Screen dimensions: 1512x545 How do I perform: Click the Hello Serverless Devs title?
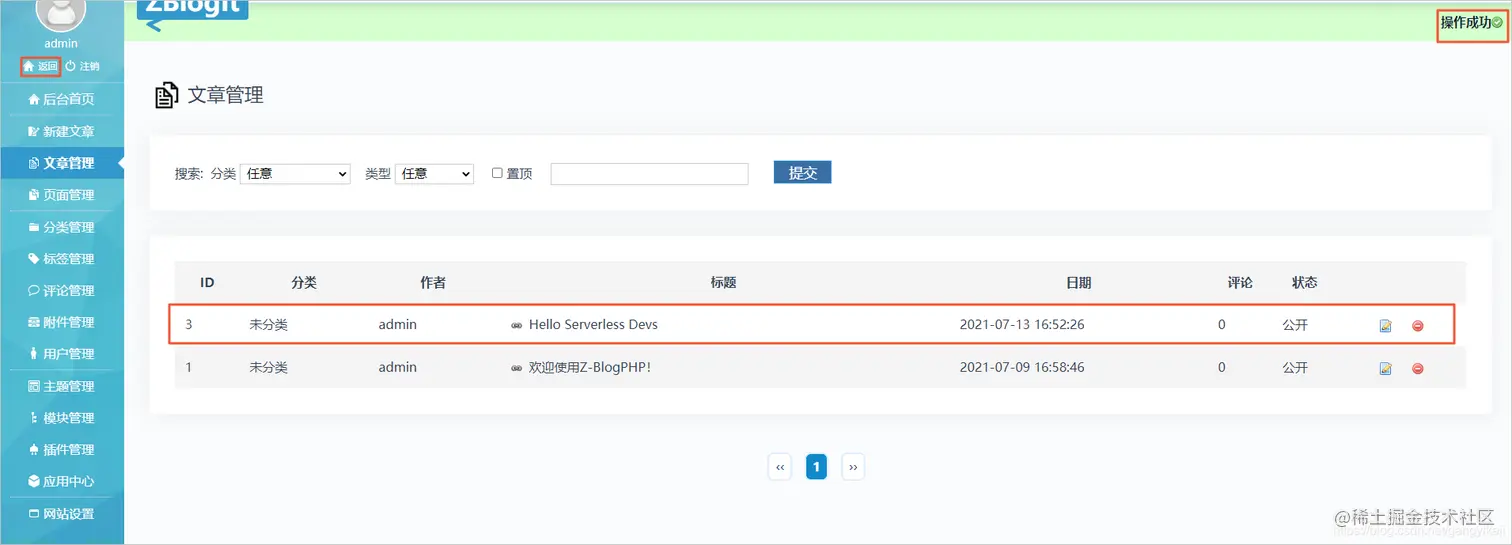[593, 325]
